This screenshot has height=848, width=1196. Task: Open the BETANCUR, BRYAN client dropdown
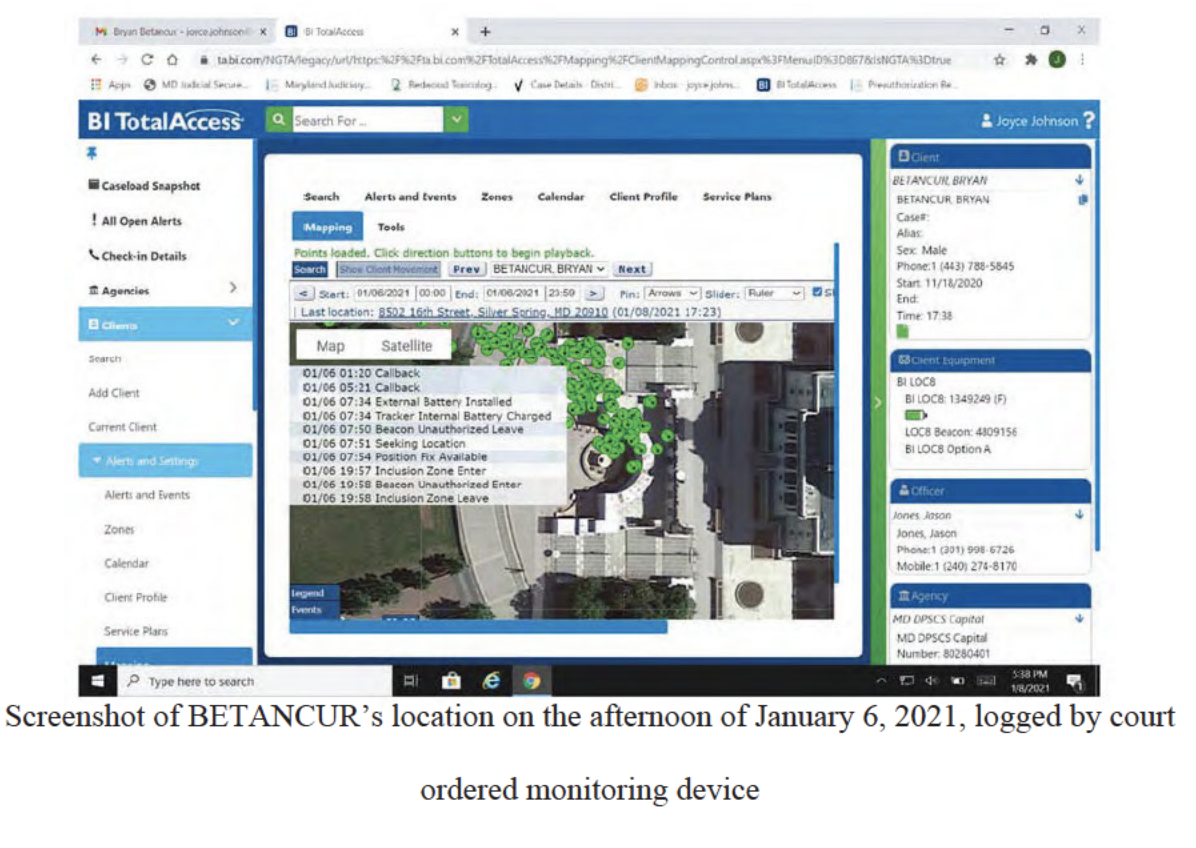549,269
